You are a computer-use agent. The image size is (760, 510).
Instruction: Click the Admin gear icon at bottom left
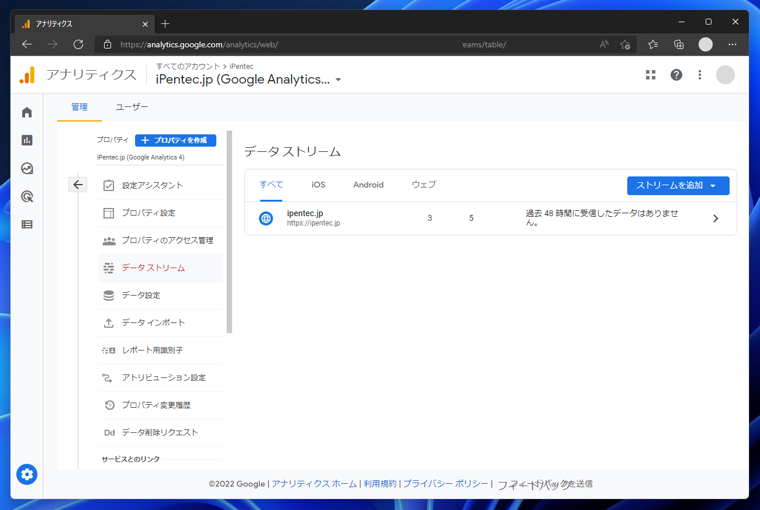coord(27,474)
